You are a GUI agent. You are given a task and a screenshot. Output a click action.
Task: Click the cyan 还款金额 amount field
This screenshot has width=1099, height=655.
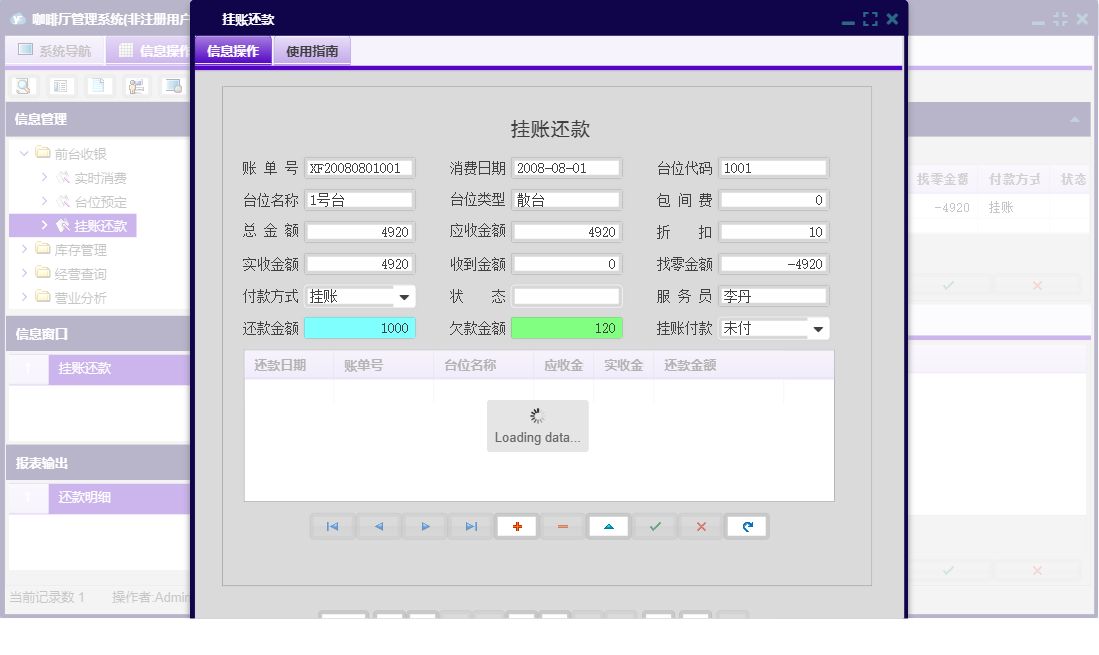point(358,328)
